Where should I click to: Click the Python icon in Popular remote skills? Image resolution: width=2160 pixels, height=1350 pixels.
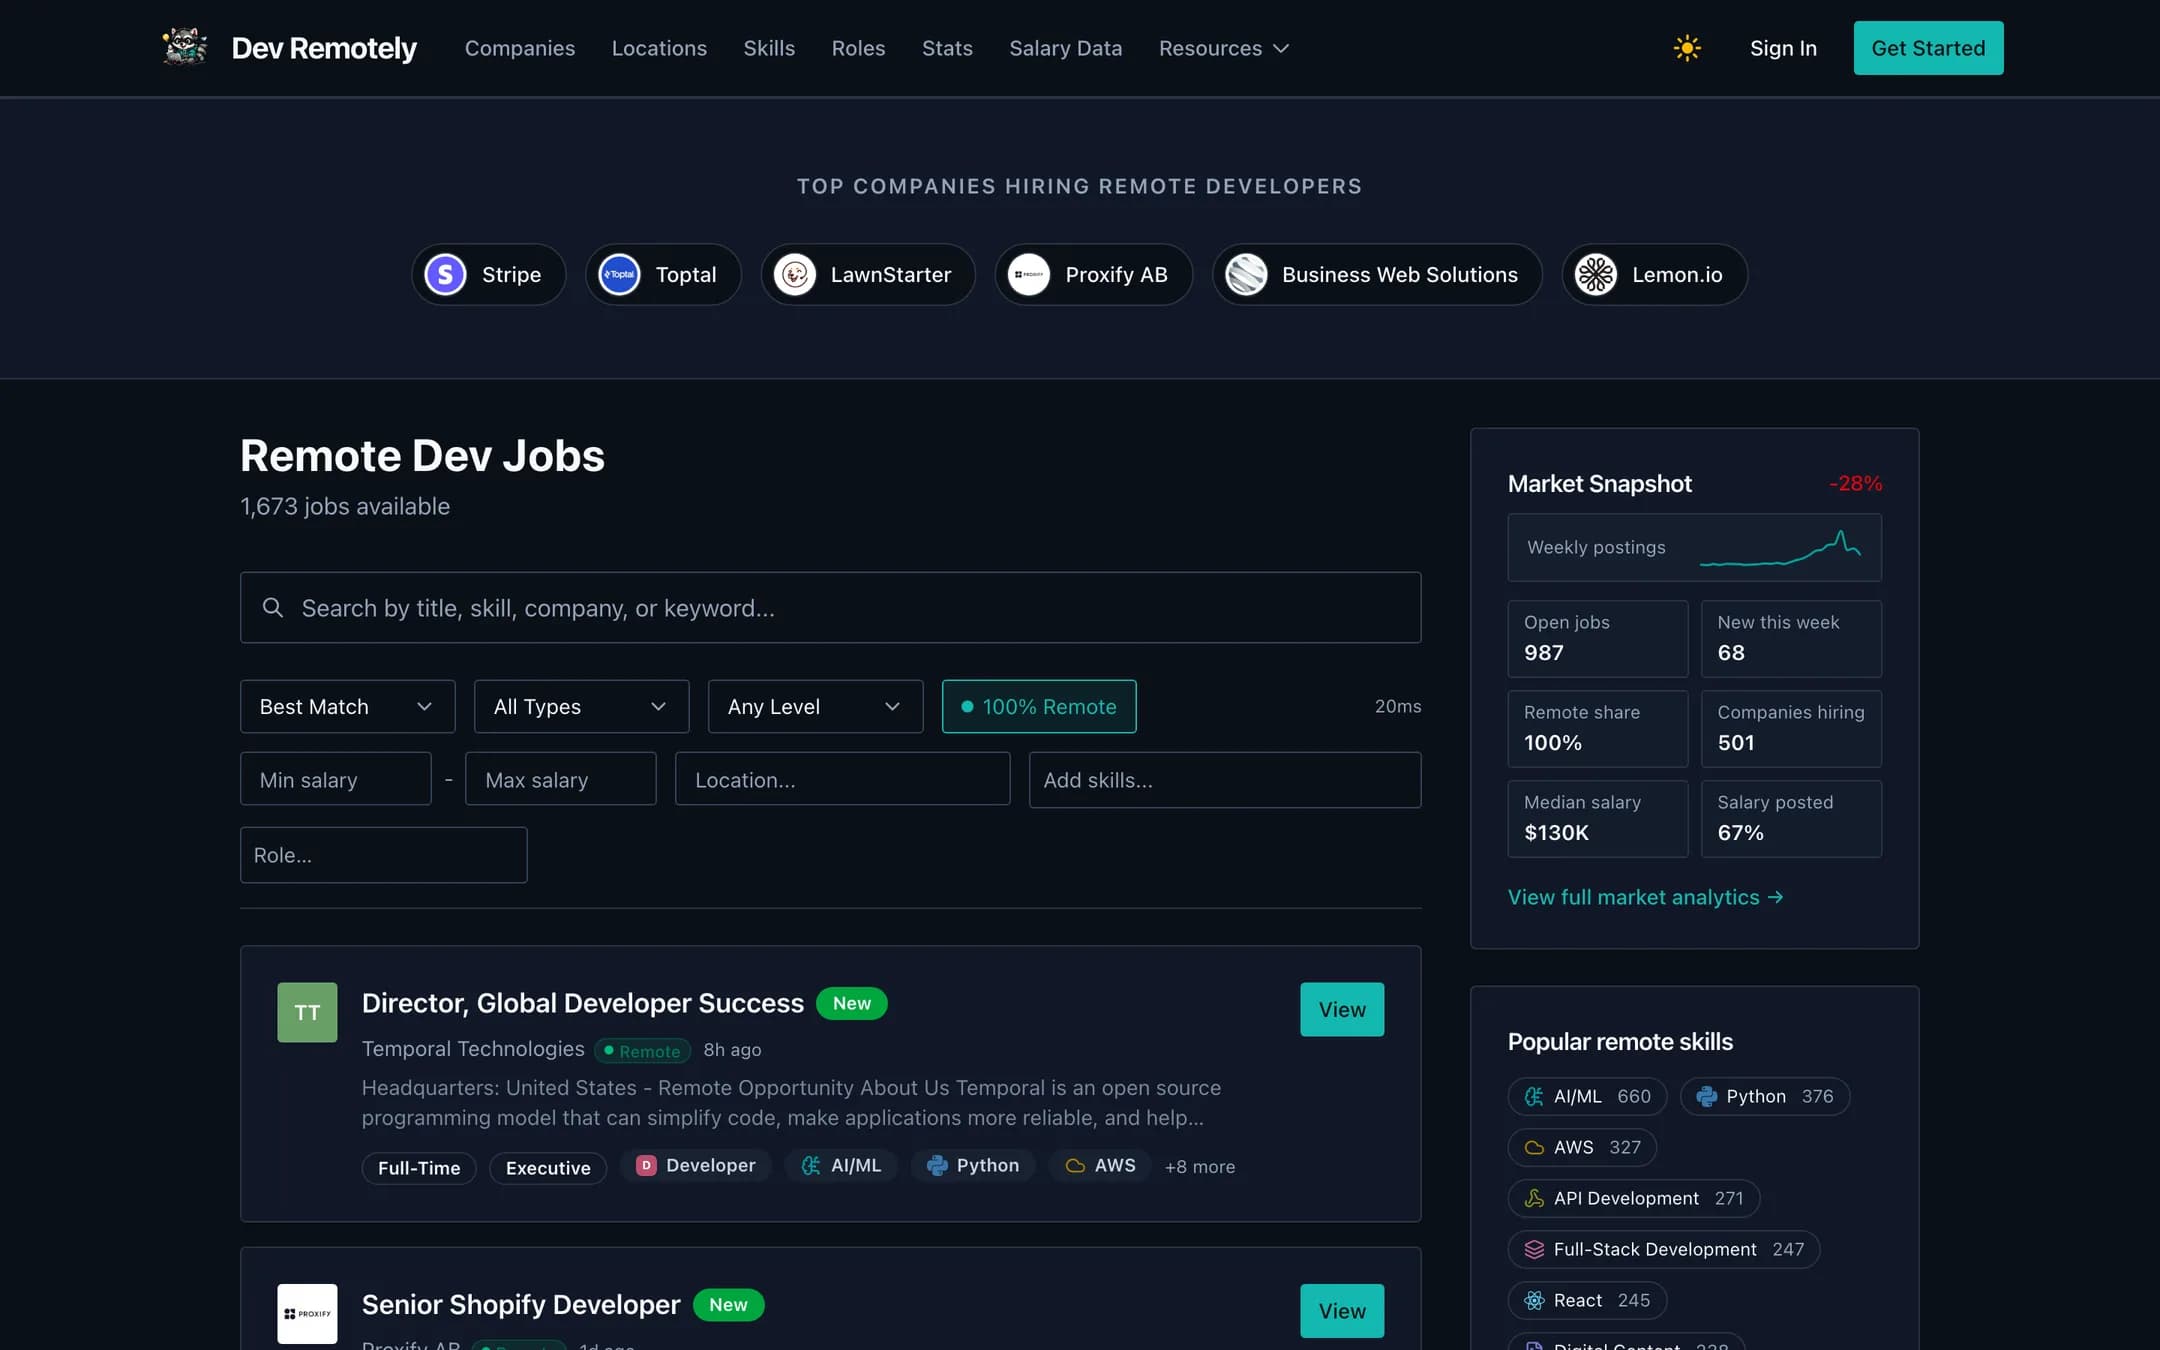point(1706,1096)
